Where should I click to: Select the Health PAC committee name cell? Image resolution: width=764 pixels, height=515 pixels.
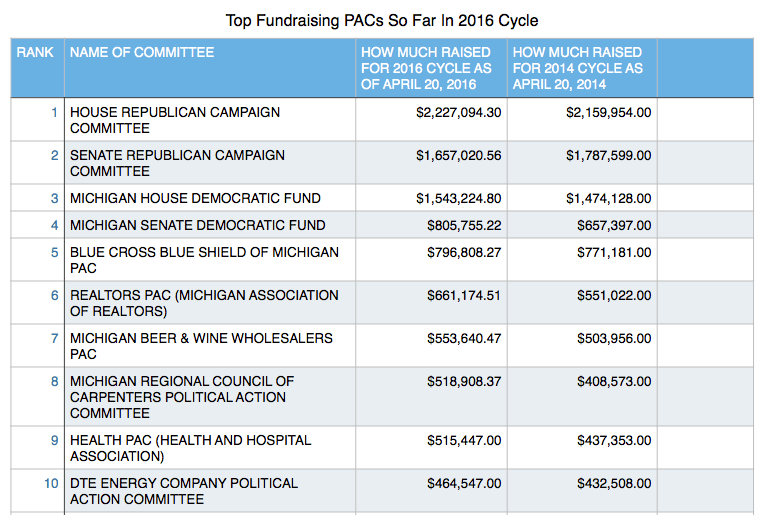coord(190,448)
